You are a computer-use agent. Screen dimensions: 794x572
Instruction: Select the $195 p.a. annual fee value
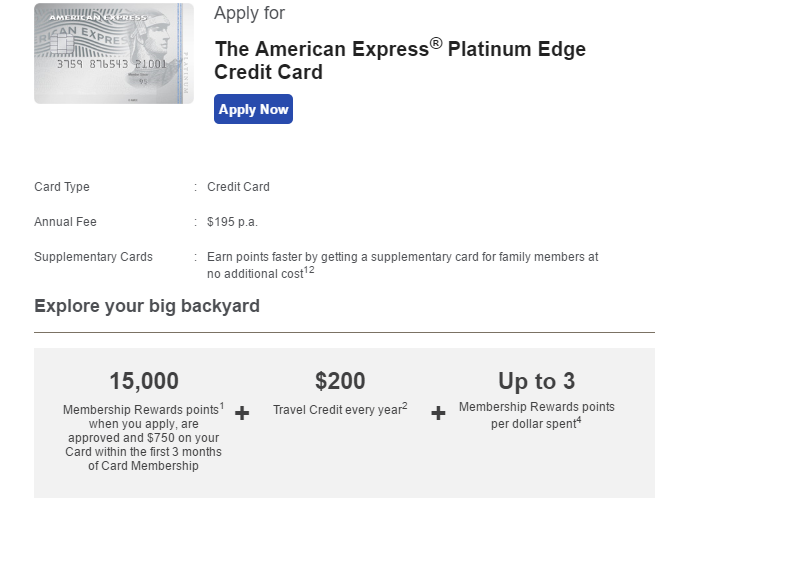[232, 222]
